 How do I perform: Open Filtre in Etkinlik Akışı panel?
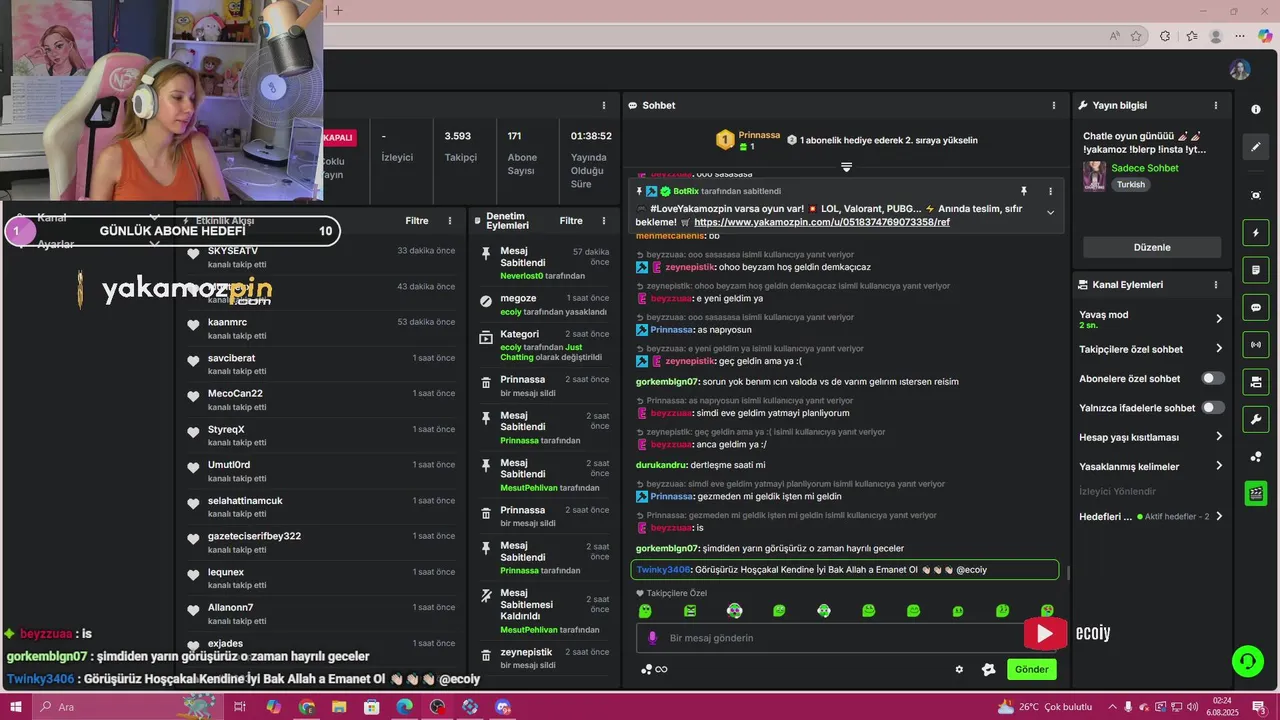[x=417, y=221]
